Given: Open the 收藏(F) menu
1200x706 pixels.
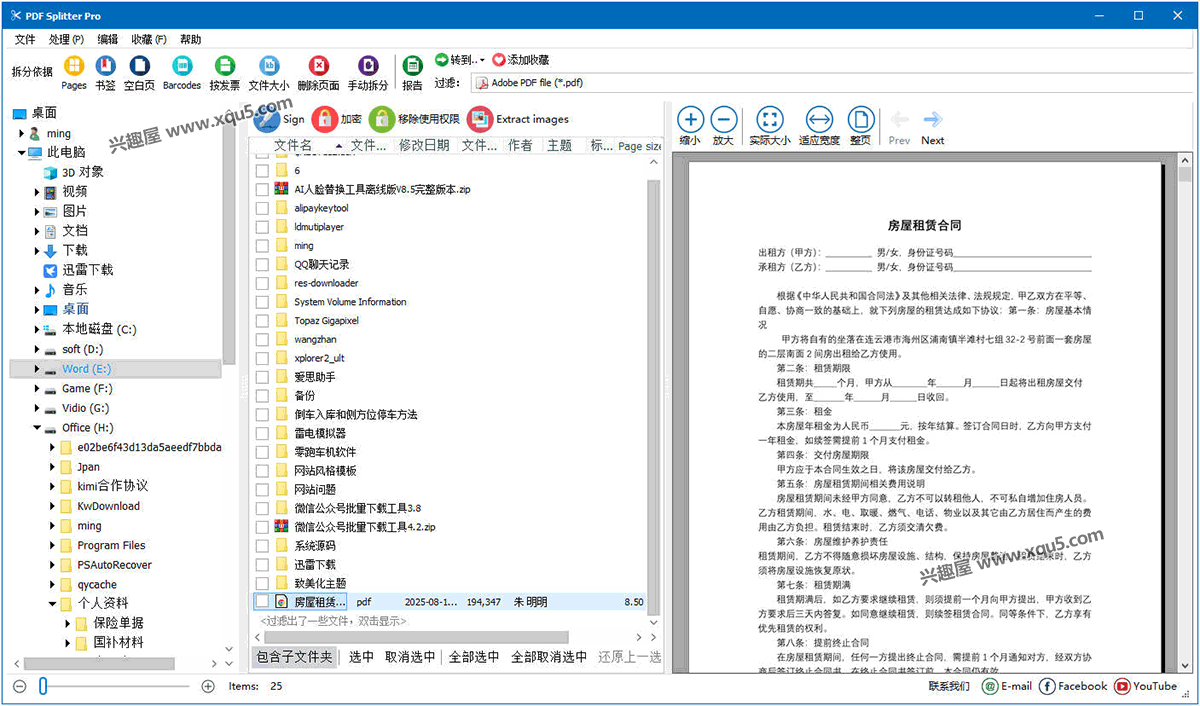Looking at the screenshot, I should pyautogui.click(x=148, y=39).
